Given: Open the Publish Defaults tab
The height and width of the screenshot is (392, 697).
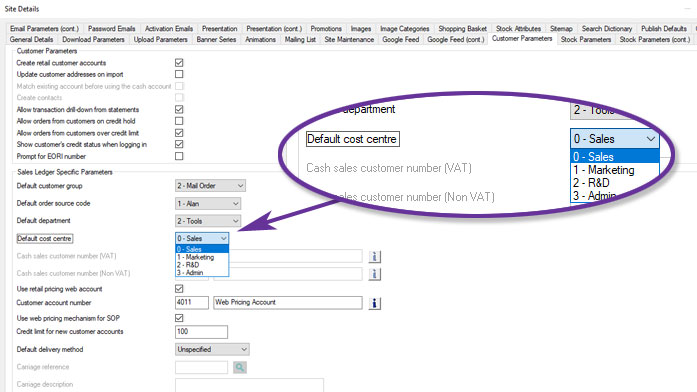Looking at the screenshot, I should (x=664, y=28).
